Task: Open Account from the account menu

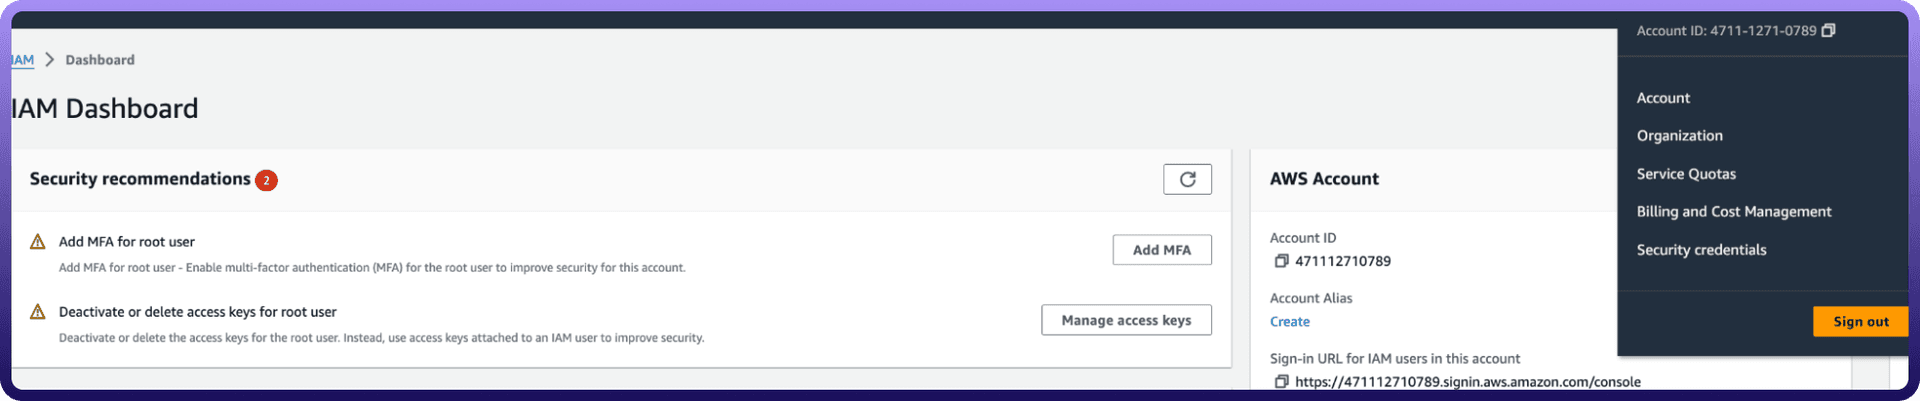Action: point(1663,98)
